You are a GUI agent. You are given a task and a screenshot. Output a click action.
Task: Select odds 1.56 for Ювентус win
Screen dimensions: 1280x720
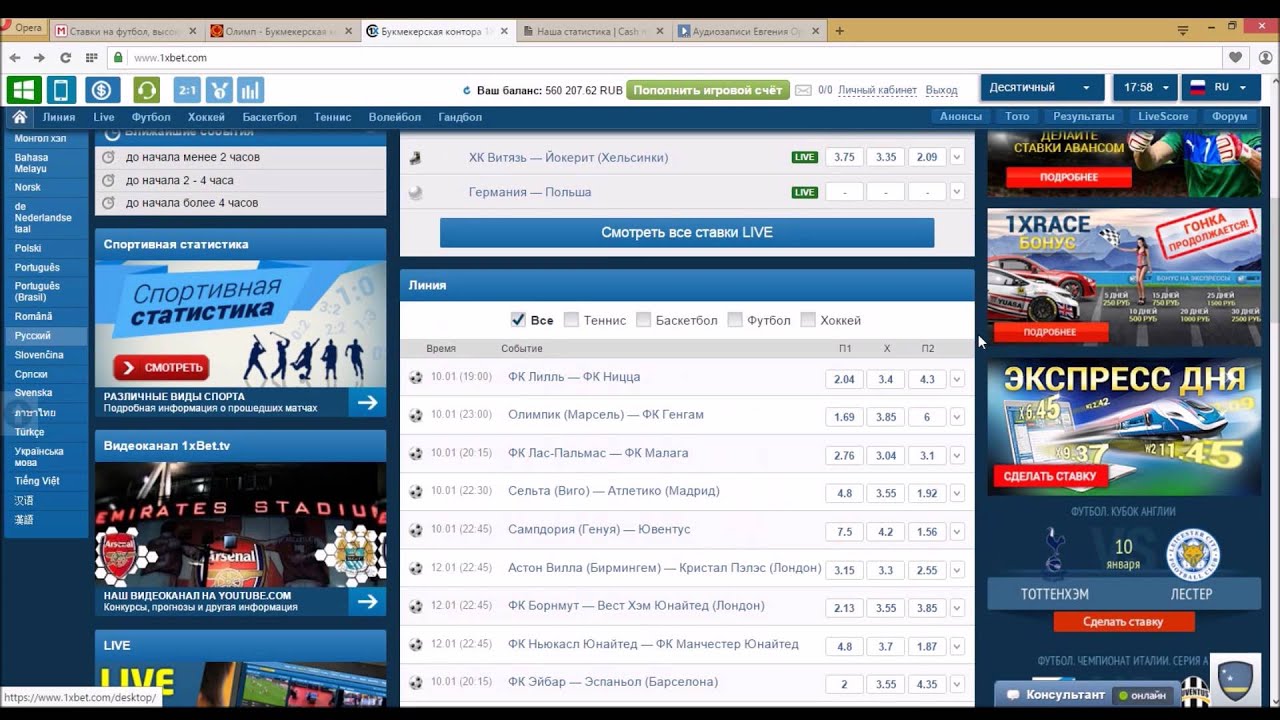coord(927,532)
